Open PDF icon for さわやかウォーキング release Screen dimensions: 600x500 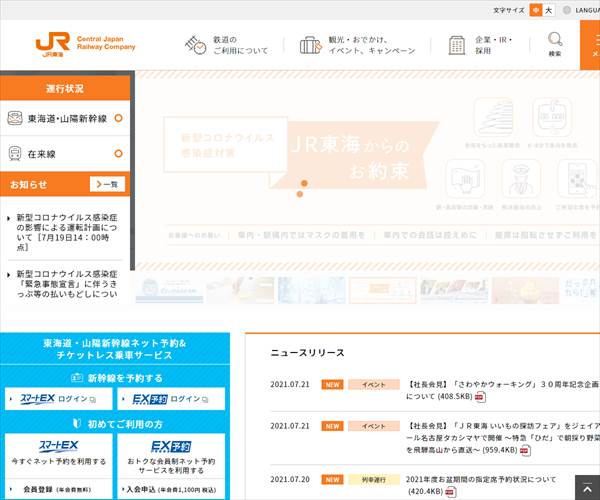click(x=480, y=397)
